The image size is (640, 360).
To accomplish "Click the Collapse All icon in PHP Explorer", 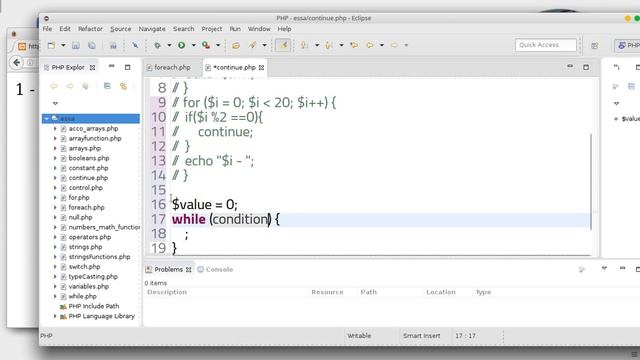I will click(107, 86).
